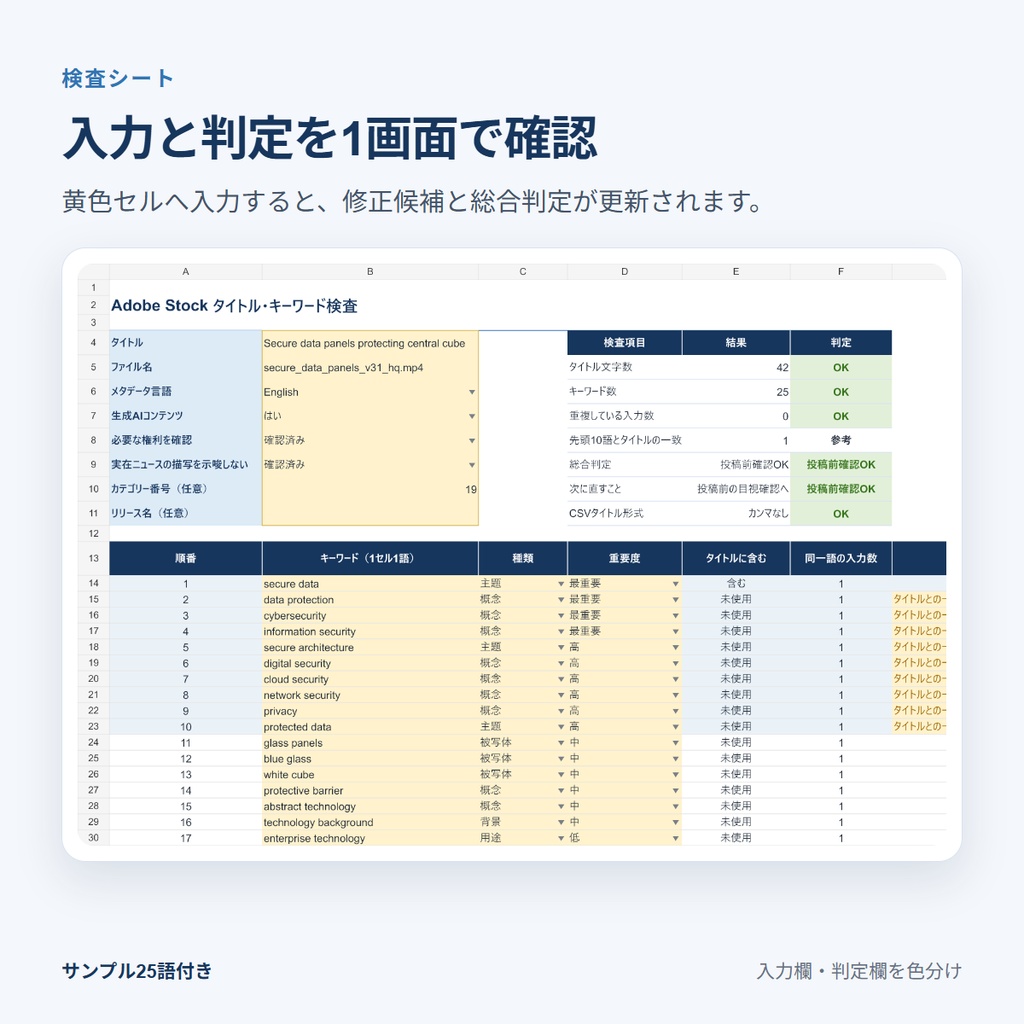The image size is (1024, 1024).
Task: Click the 判定 header cell
Action: [x=841, y=343]
